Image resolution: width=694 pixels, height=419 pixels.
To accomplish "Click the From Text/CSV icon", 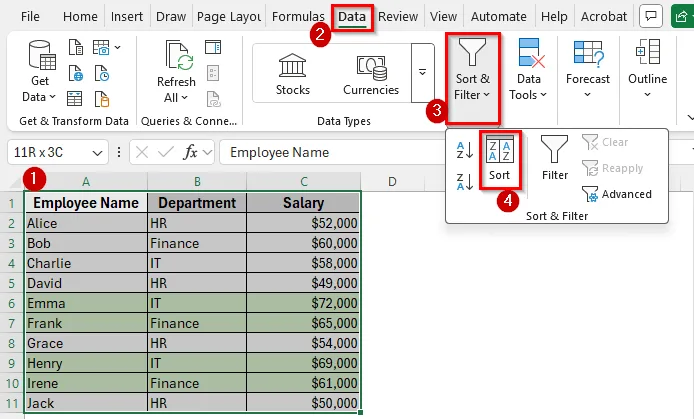I will (x=76, y=47).
